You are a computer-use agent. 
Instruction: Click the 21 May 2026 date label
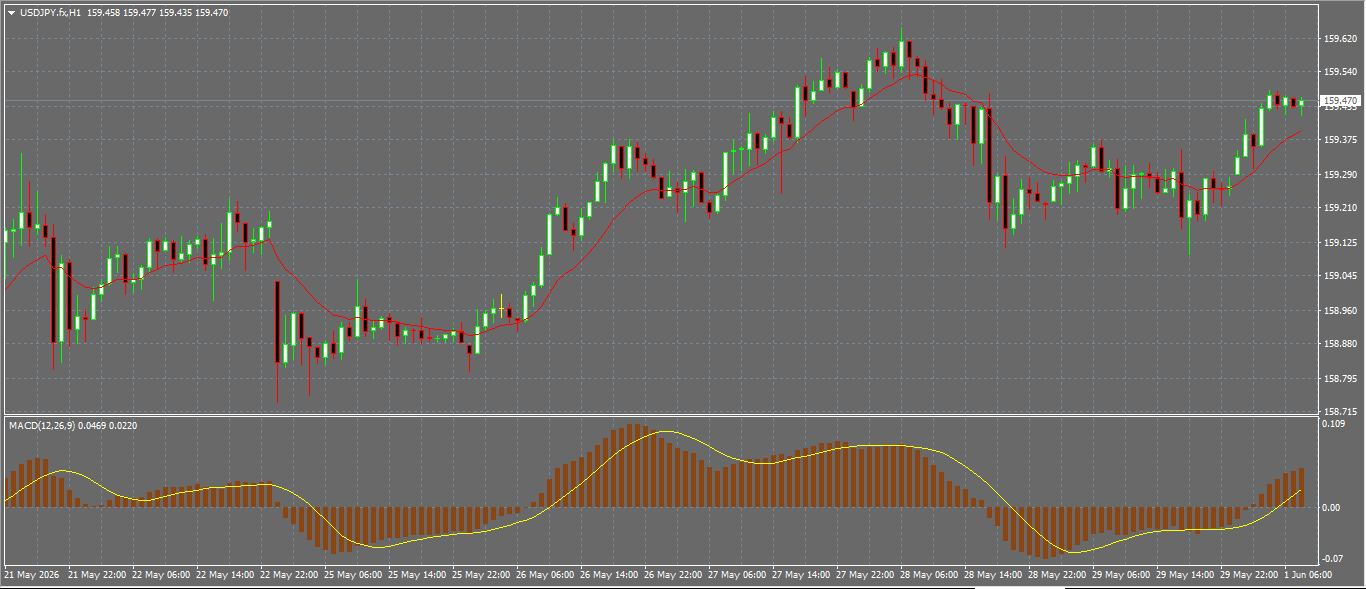[x=32, y=576]
